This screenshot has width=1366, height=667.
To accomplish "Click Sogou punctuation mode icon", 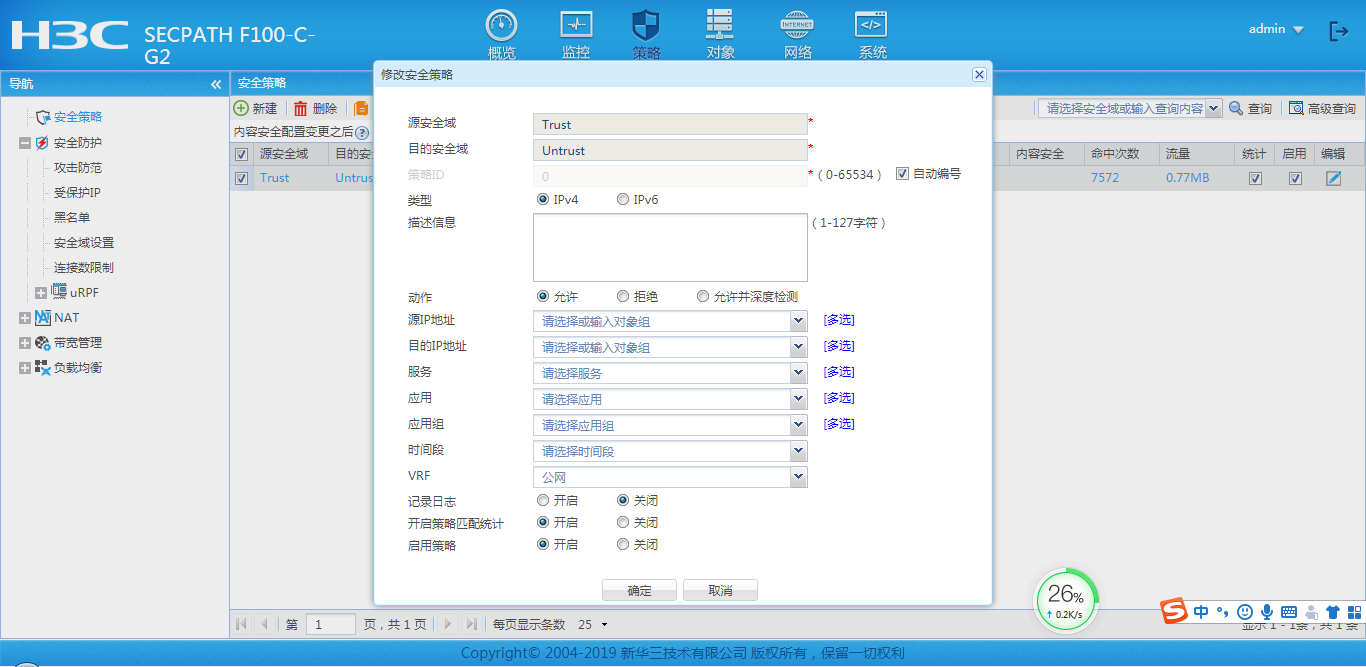I will tap(1223, 612).
